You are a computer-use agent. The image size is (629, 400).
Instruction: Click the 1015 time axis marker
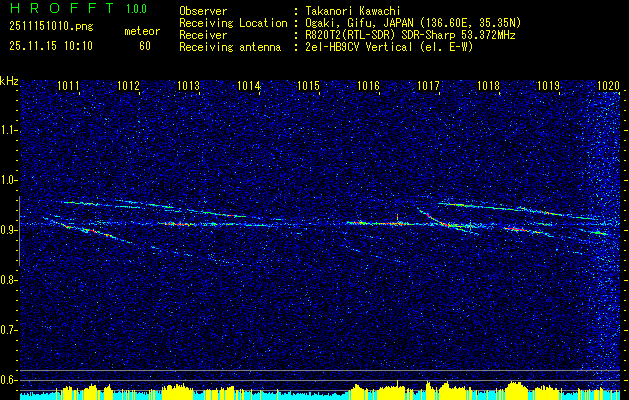(x=308, y=85)
